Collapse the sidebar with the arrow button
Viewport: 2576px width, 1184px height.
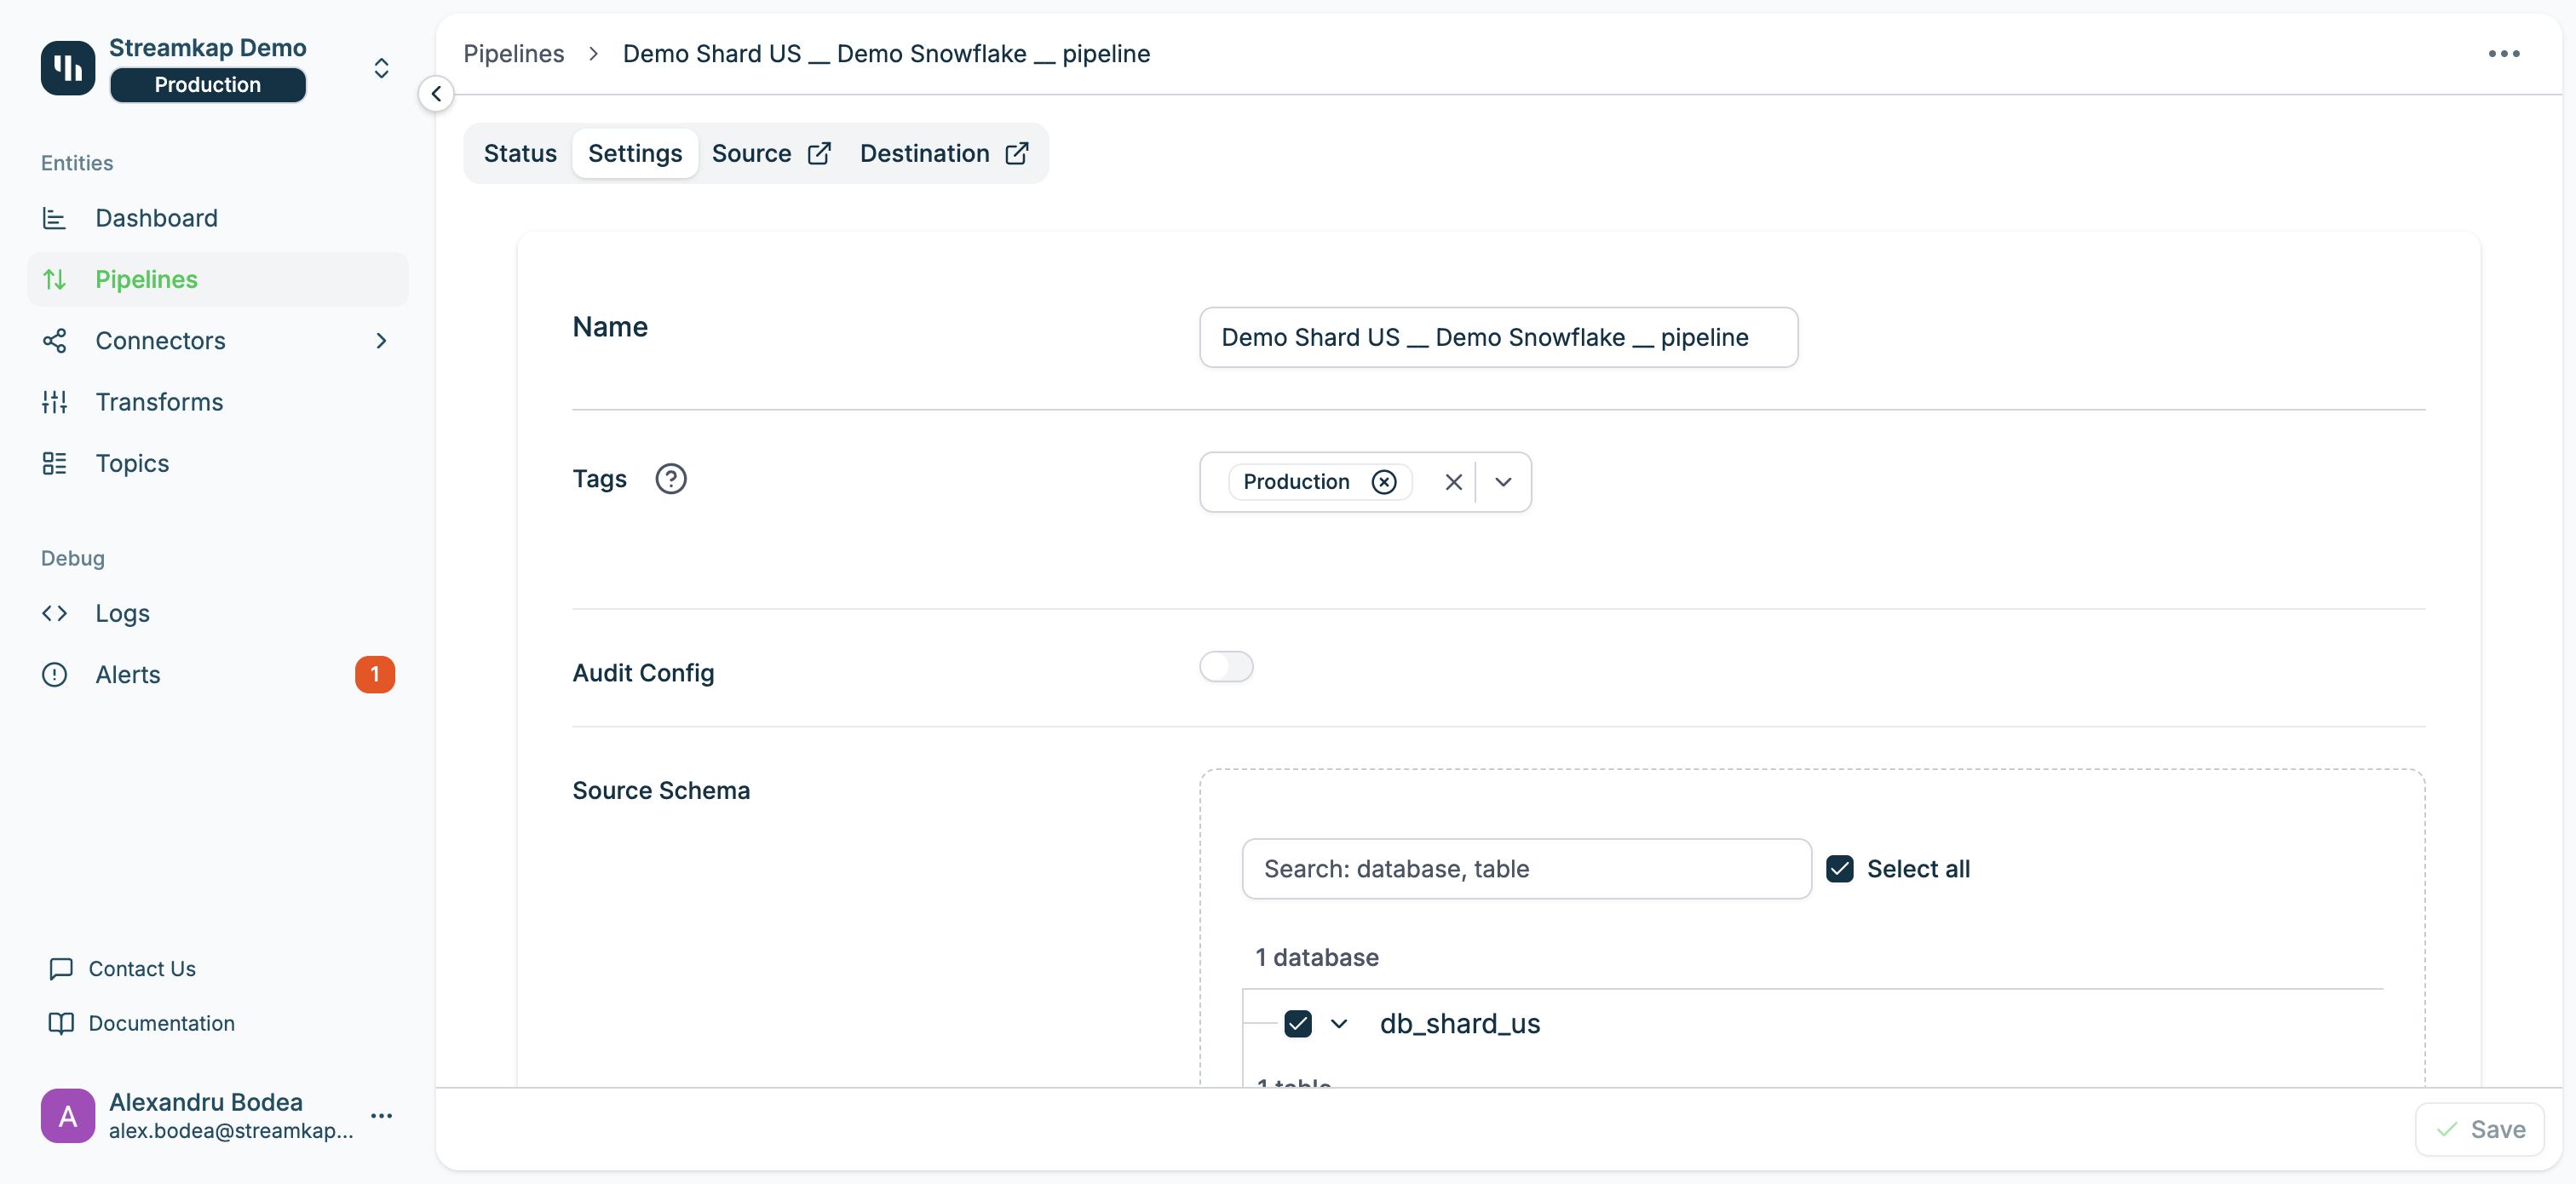point(436,94)
